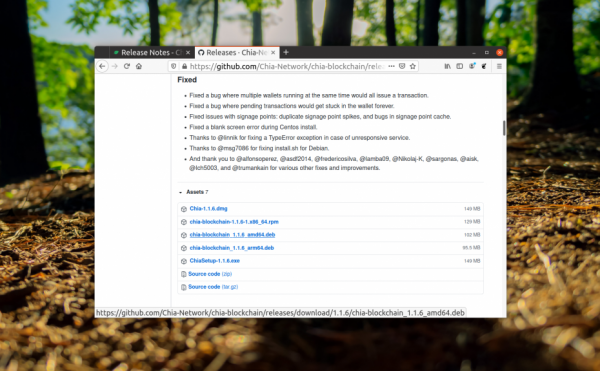Click text 'Fixed a blank screen error during Centos install.'
This screenshot has height=371, width=600.
point(253,127)
